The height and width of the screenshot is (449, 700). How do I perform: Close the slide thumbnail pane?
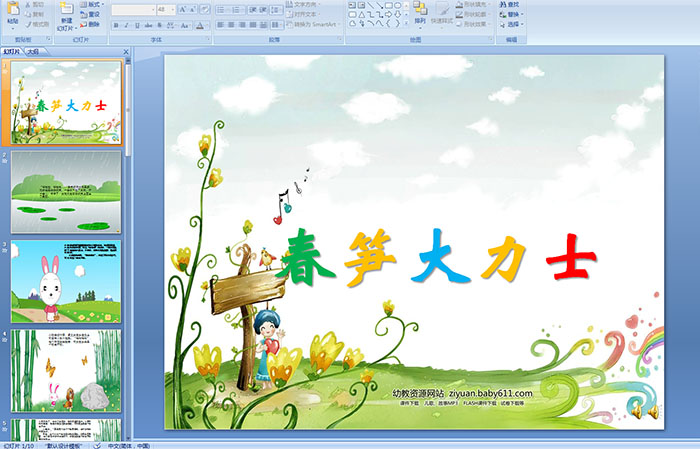click(127, 51)
